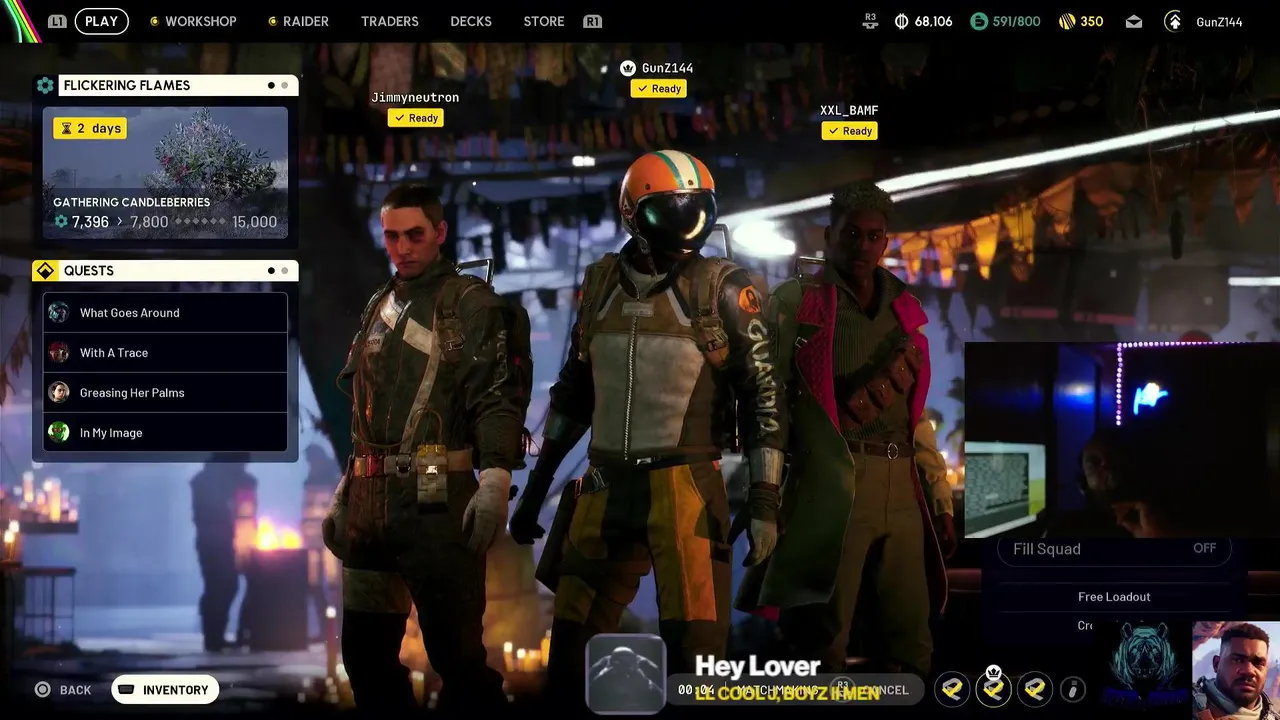Click Ready badge under XXL_BAMF

pyautogui.click(x=850, y=131)
